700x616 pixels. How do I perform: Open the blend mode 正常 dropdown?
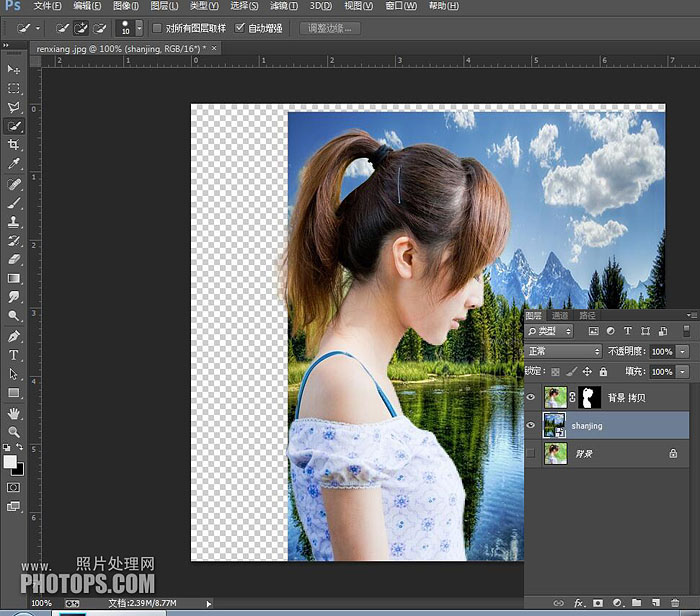pyautogui.click(x=563, y=351)
